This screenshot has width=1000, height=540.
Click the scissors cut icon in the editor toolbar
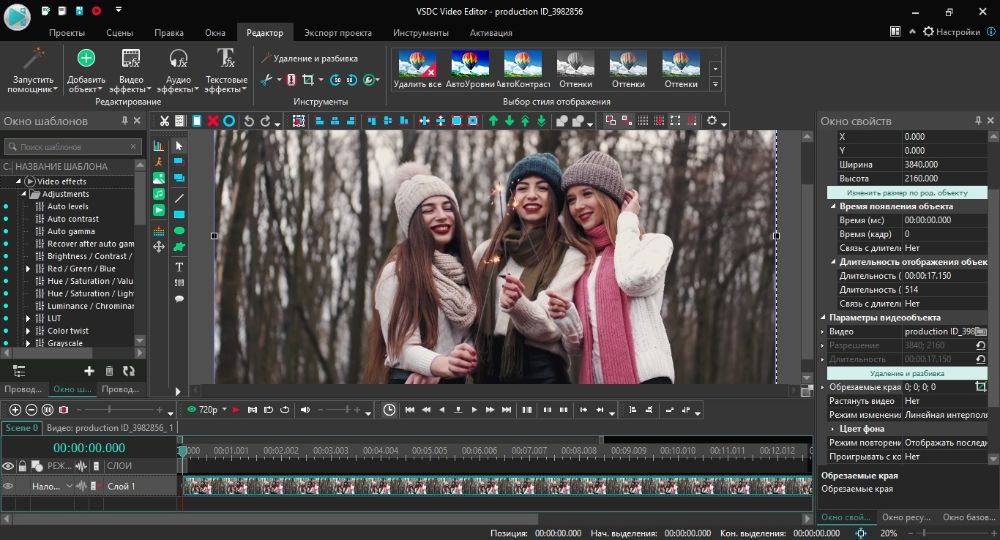pyautogui.click(x=164, y=121)
